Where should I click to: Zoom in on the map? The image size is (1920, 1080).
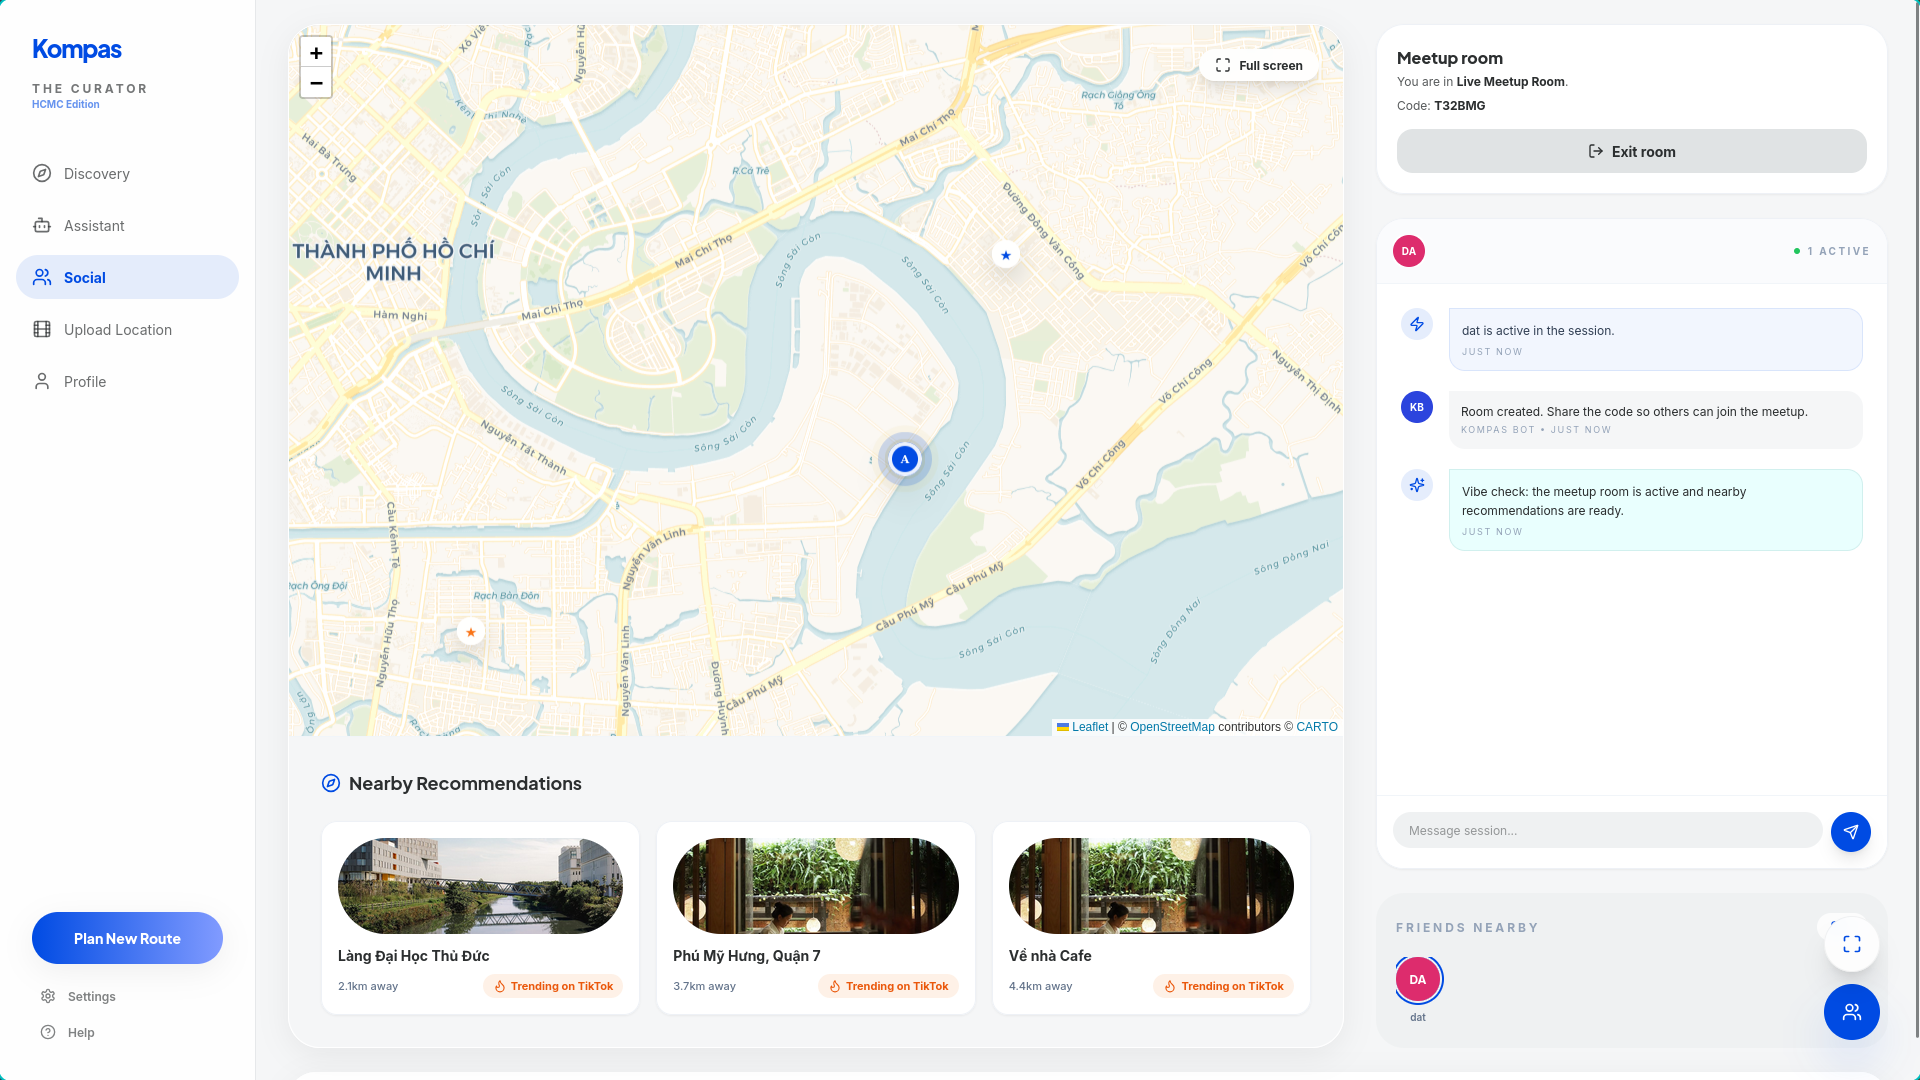(x=316, y=53)
